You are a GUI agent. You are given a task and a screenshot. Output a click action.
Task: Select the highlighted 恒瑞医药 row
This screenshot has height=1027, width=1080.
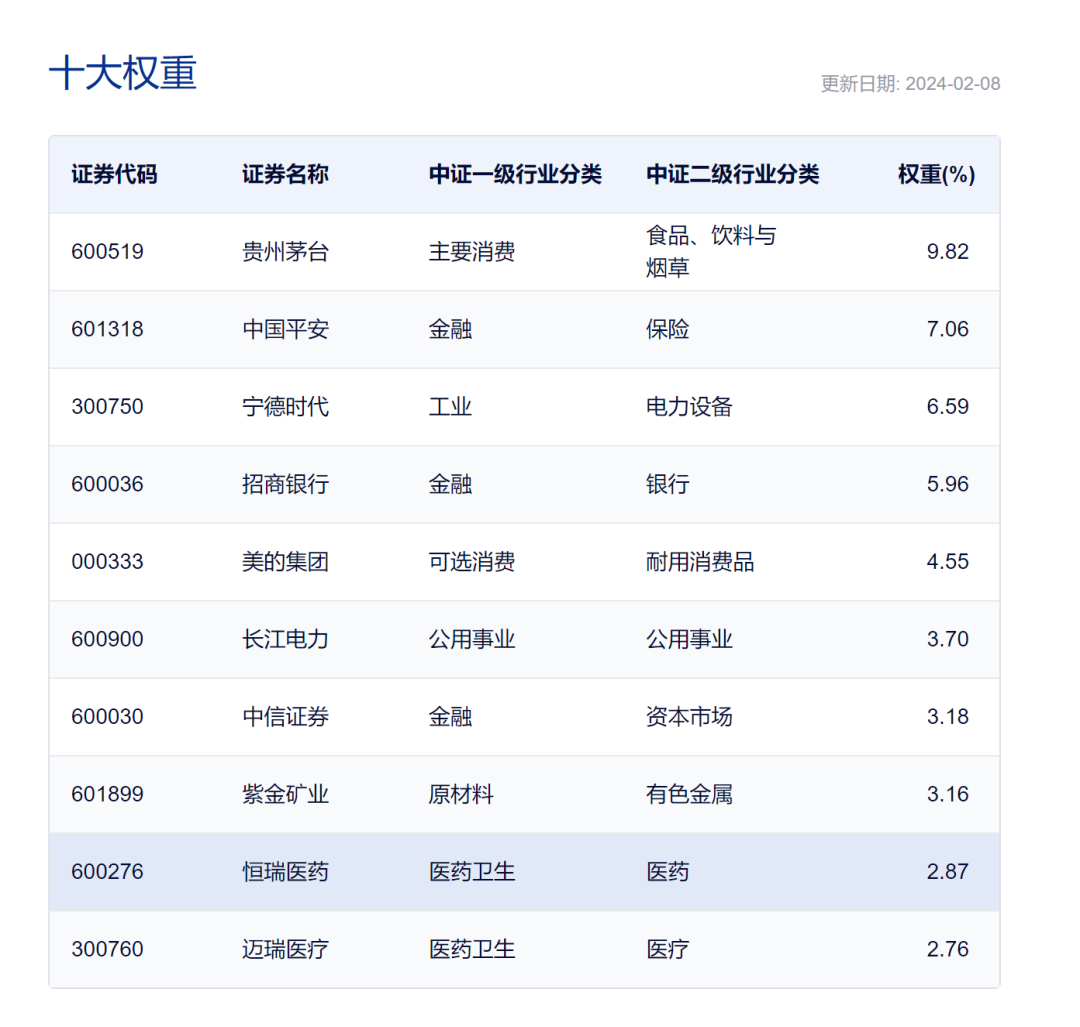[x=285, y=872]
